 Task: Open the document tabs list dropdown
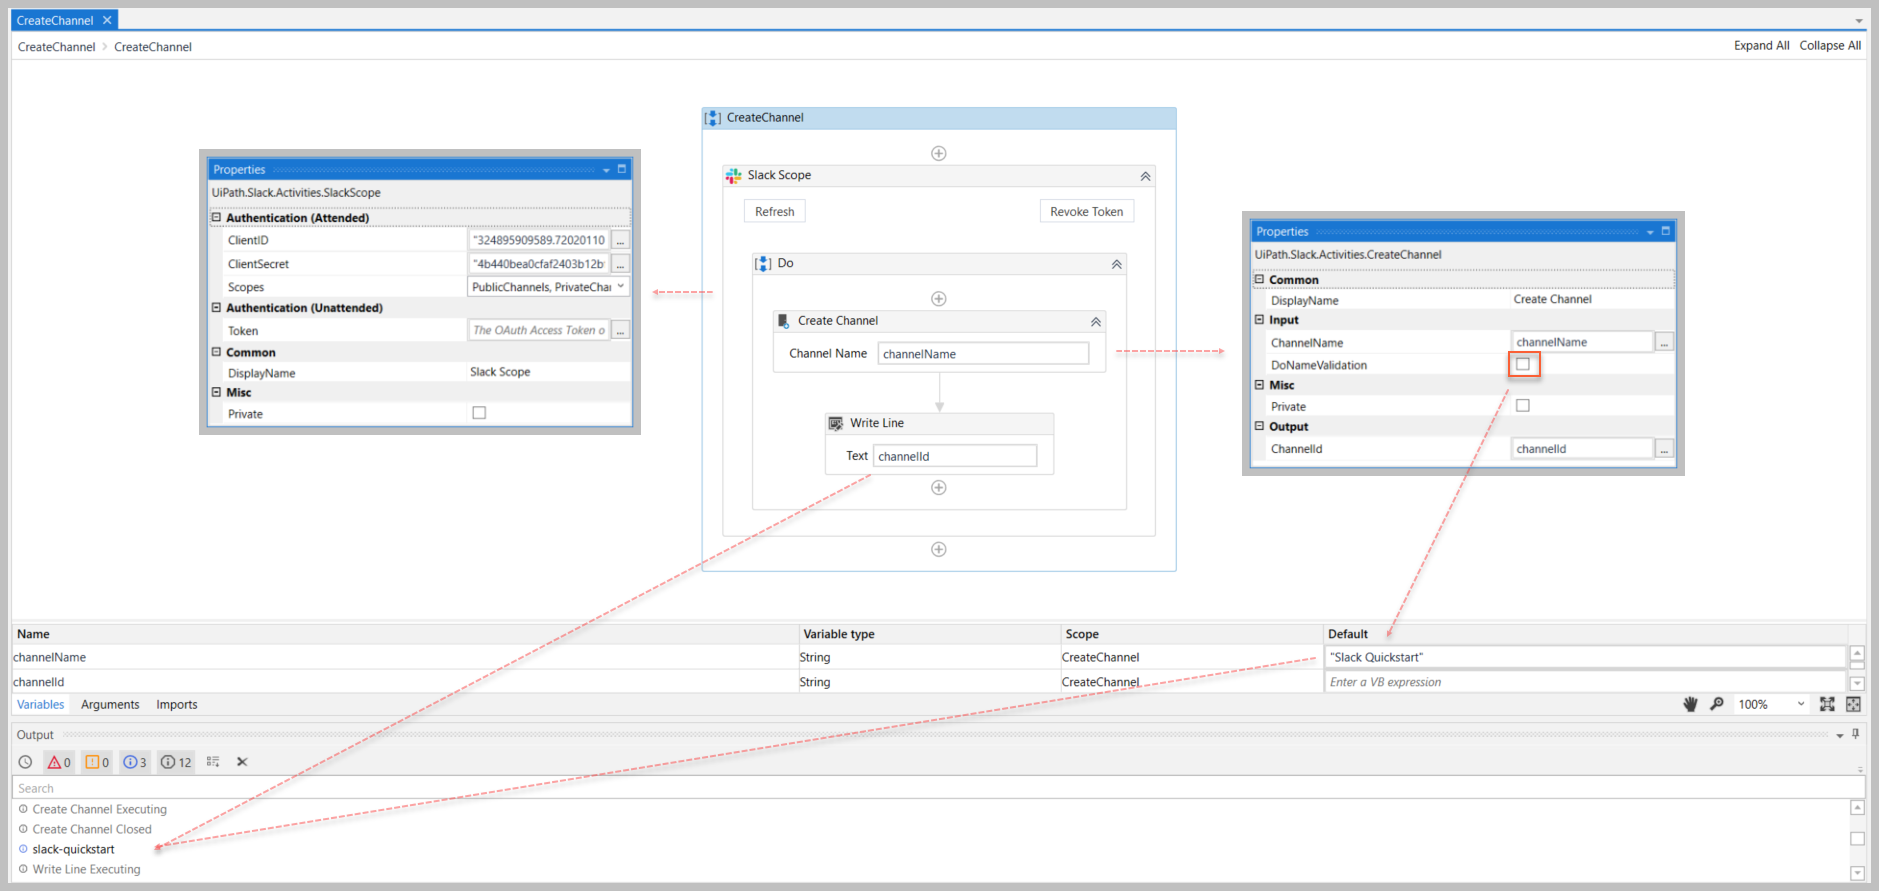(1859, 20)
